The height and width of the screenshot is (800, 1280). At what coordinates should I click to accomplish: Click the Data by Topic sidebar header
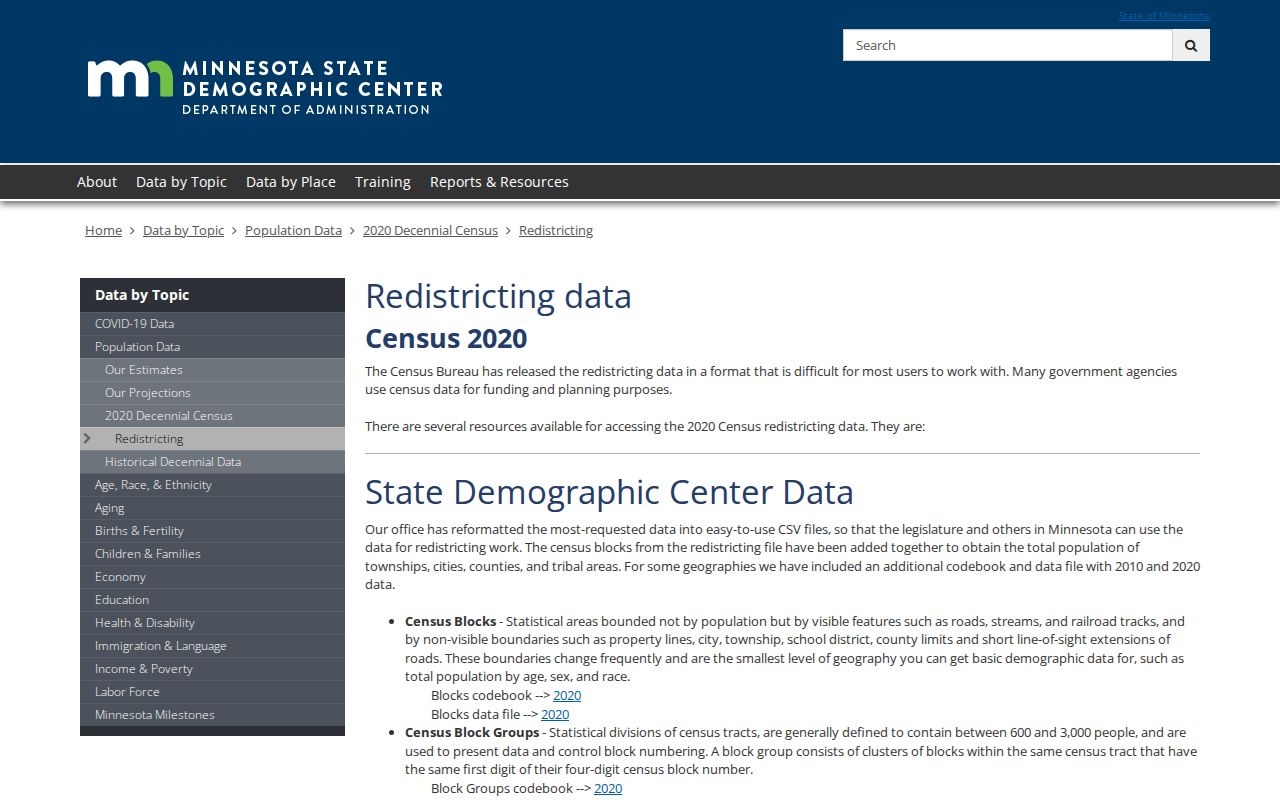pos(212,295)
